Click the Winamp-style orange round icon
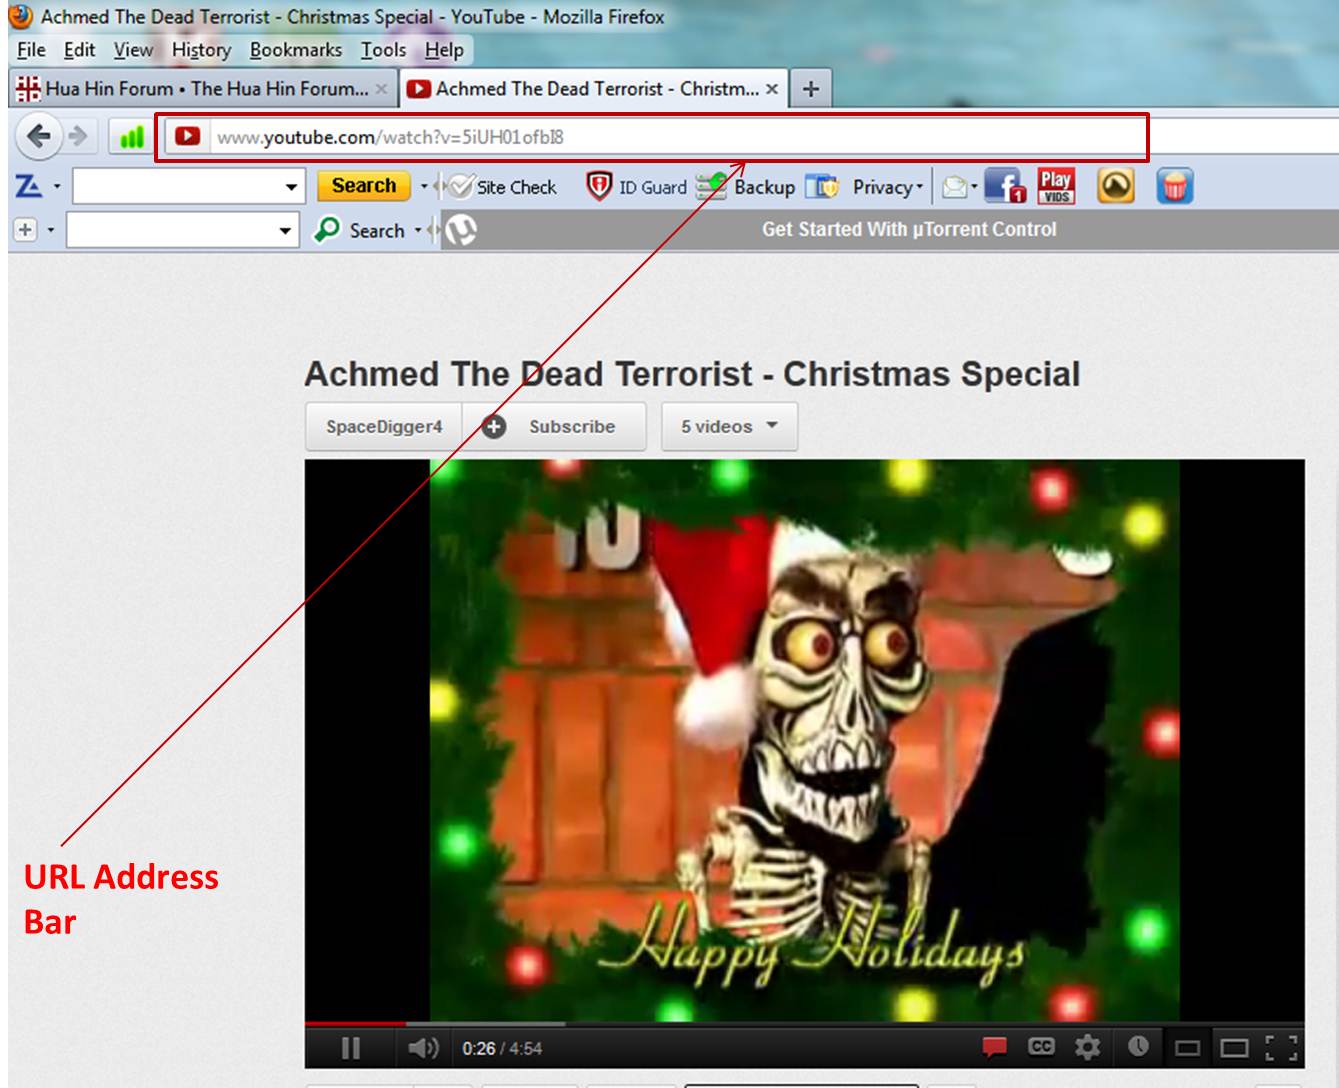 (1116, 186)
